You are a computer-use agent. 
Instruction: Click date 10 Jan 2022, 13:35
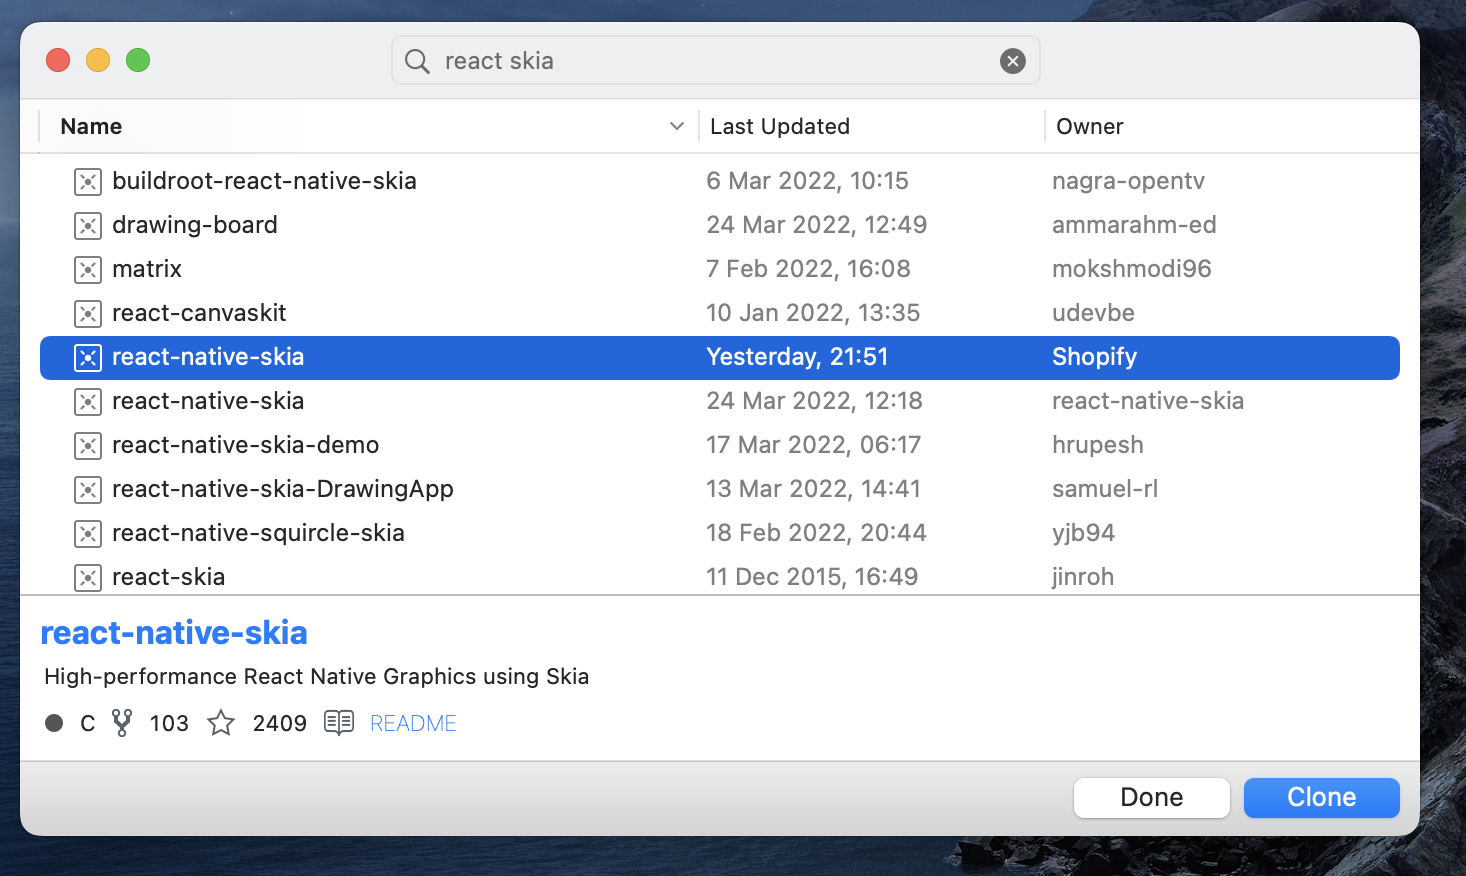point(813,314)
